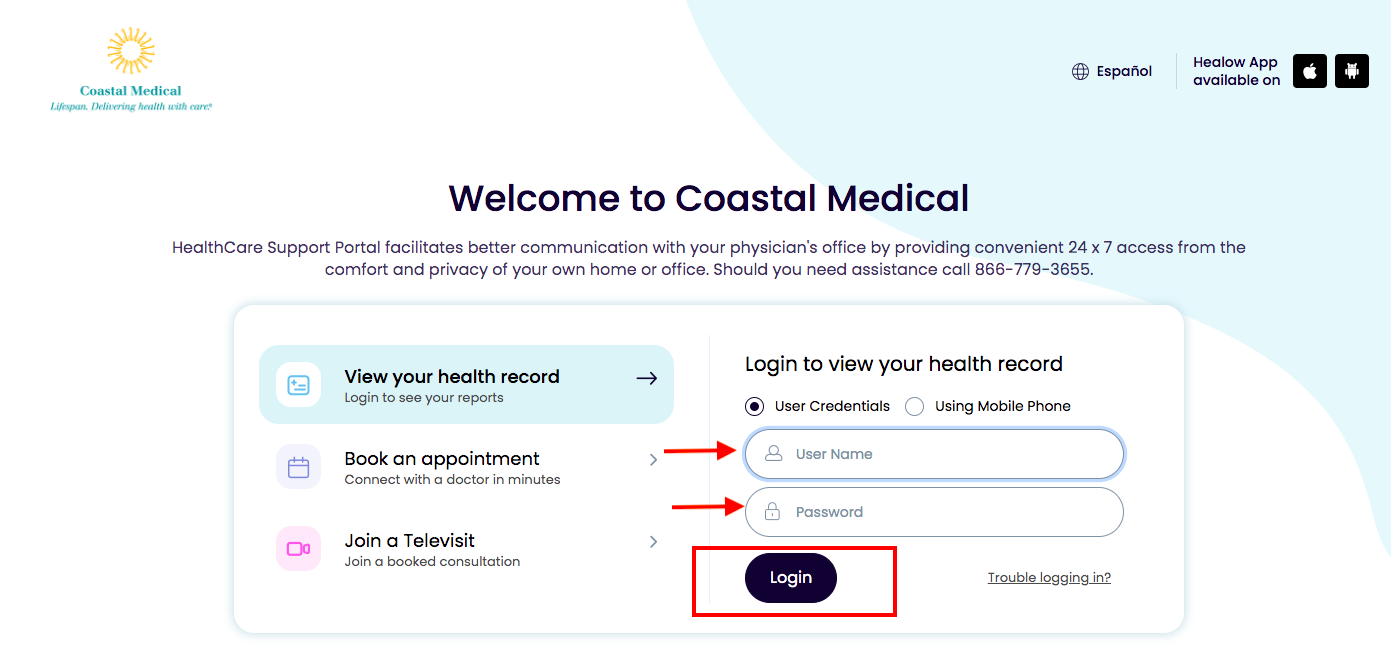Open the Trouble logging in link
This screenshot has width=1391, height=651.
click(1049, 578)
